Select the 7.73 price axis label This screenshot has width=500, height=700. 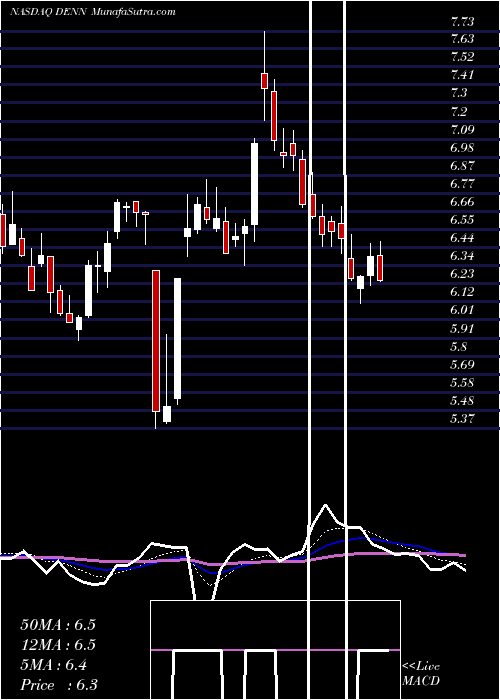point(462,21)
